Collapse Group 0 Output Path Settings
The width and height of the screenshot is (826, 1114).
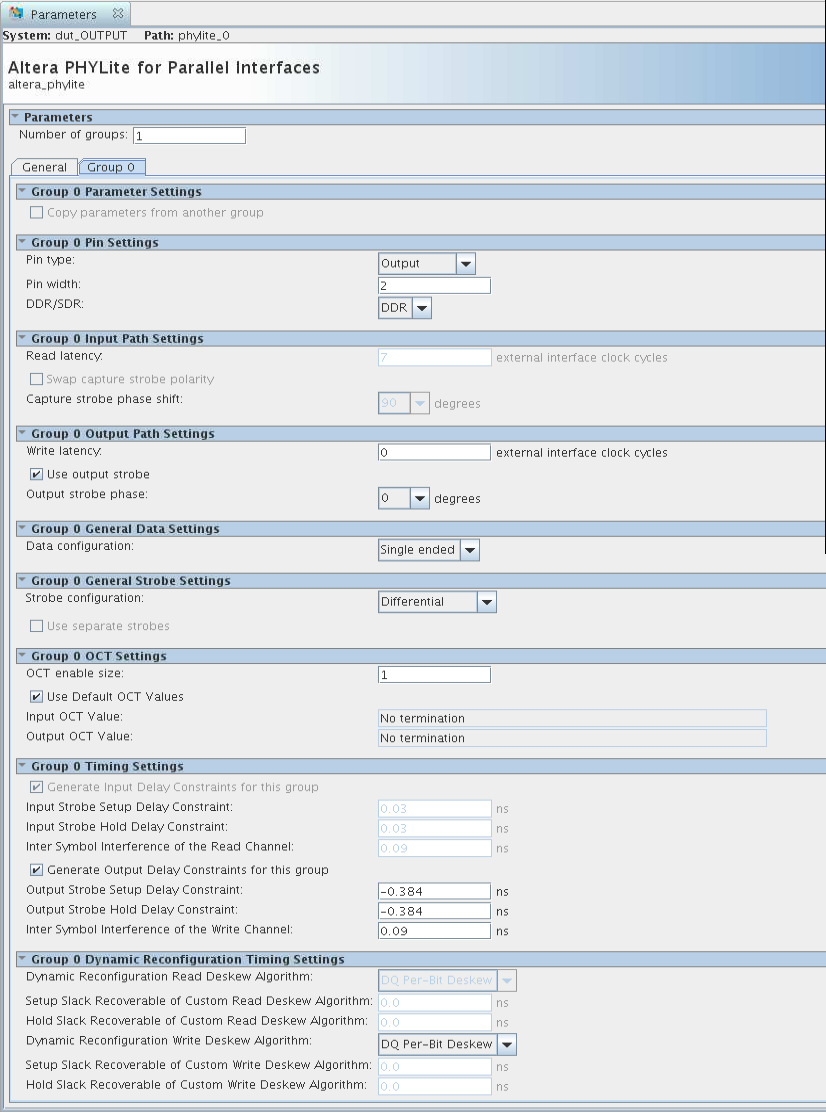pyautogui.click(x=22, y=433)
